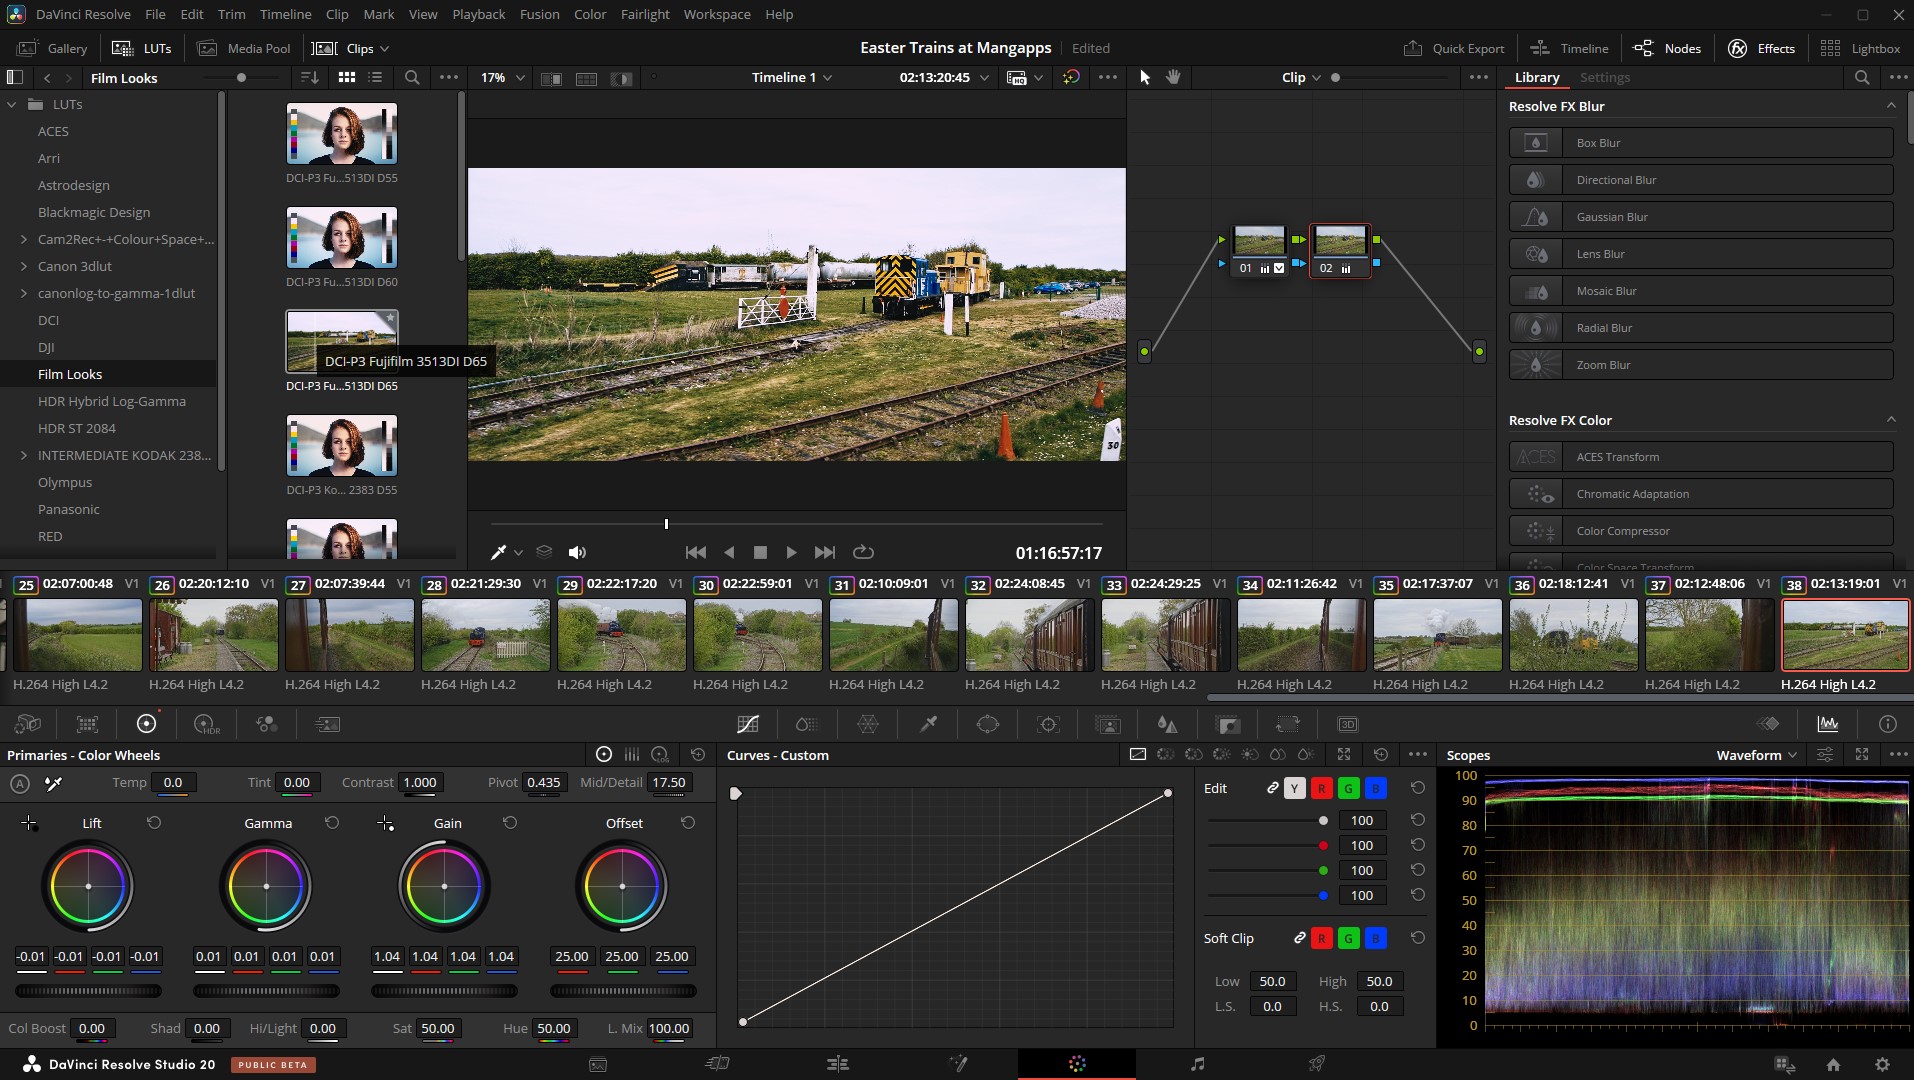Toggle green channel curve editing

1348,788
